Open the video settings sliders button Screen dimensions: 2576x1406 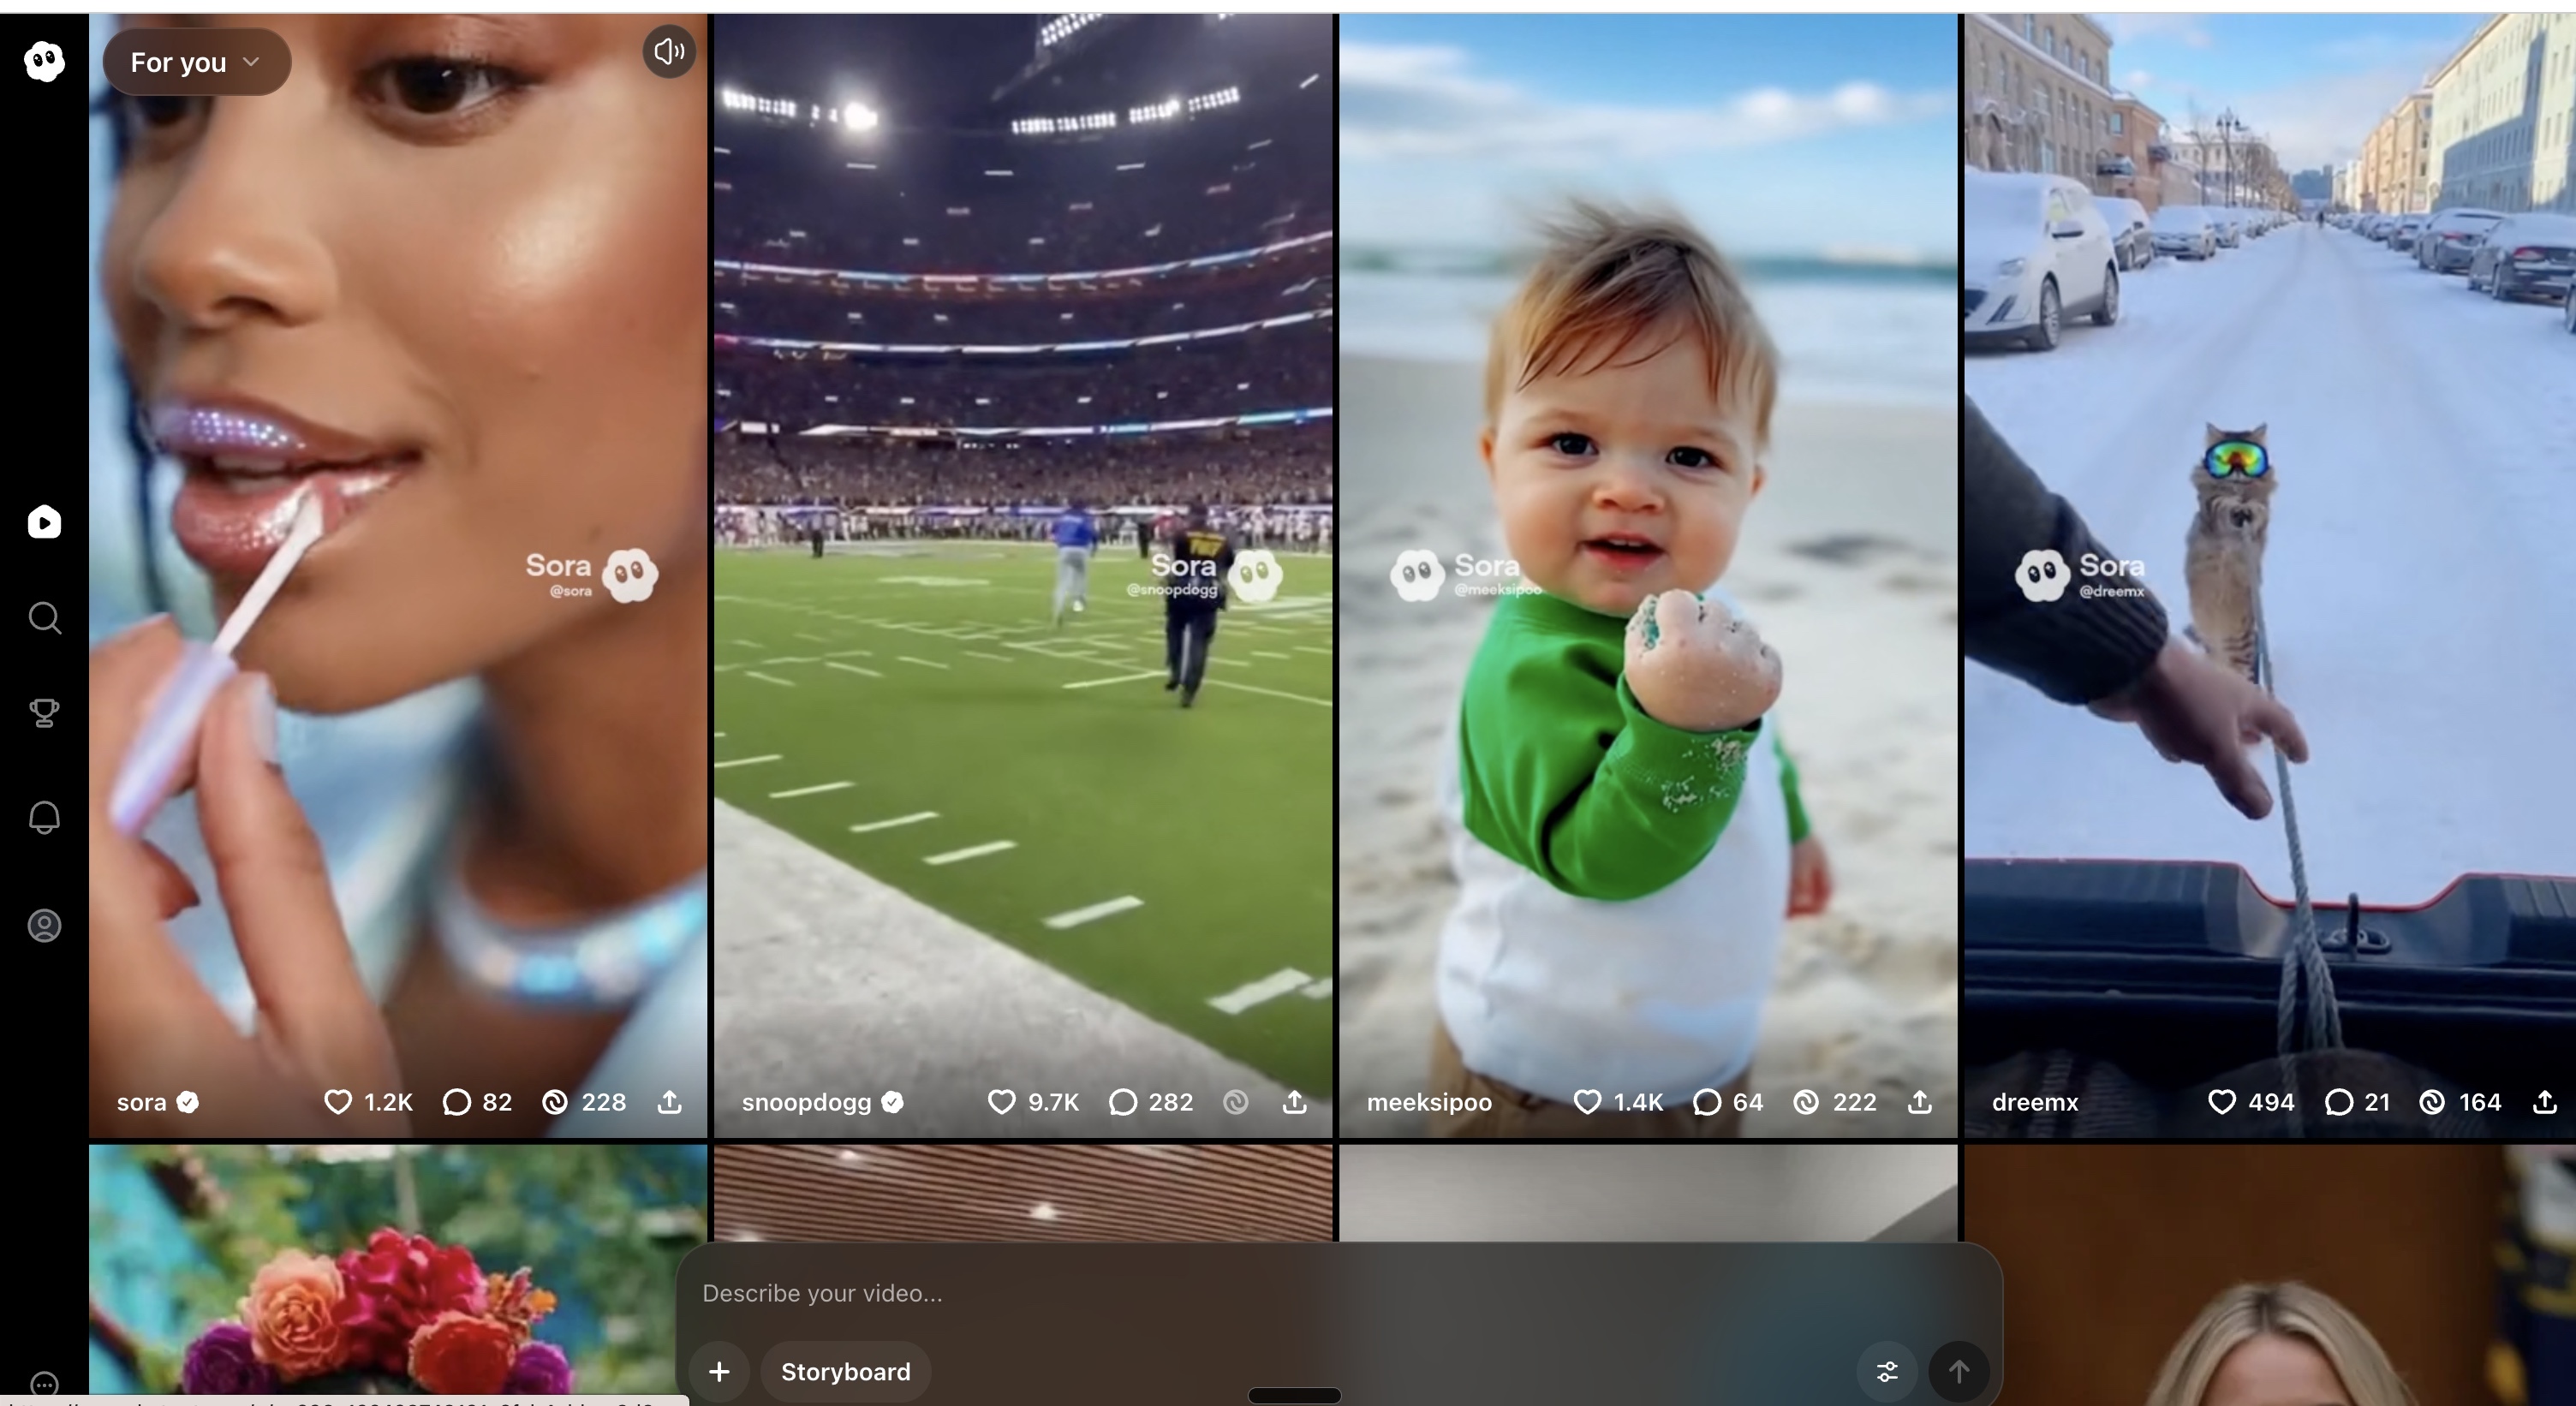pos(1887,1371)
